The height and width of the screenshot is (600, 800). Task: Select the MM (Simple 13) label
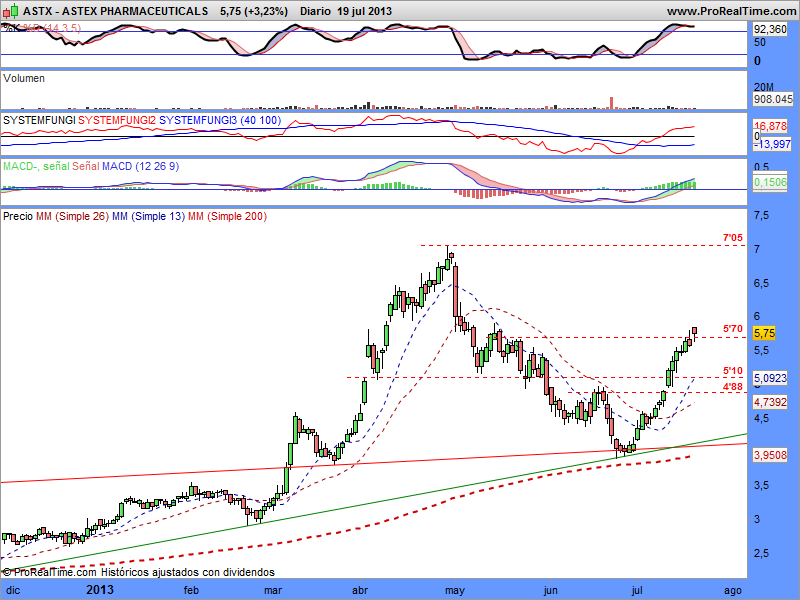[148, 216]
